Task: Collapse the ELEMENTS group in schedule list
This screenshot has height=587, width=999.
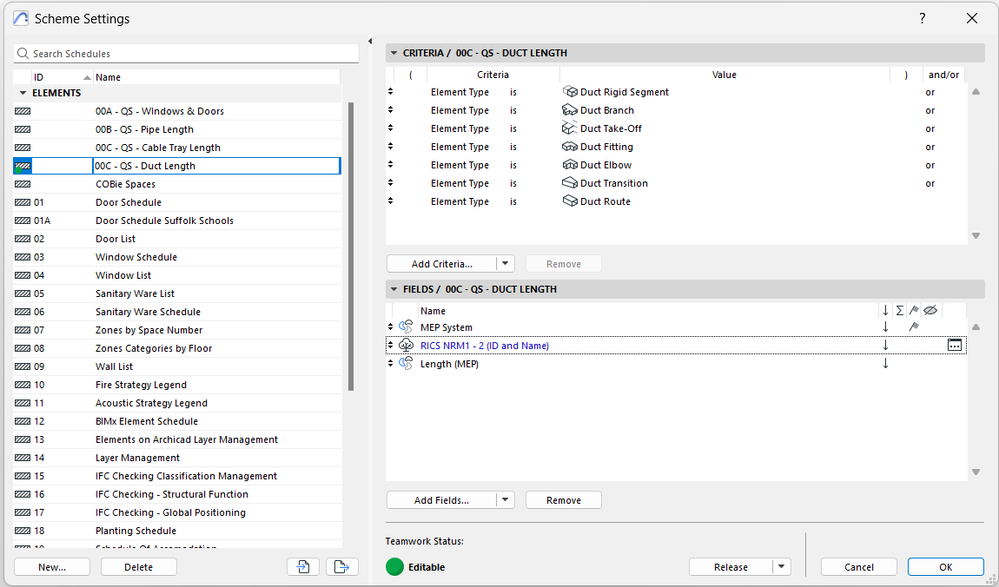Action: pyautogui.click(x=23, y=93)
